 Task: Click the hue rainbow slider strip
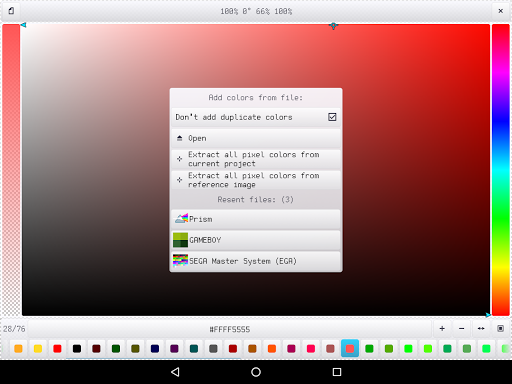[501, 170]
